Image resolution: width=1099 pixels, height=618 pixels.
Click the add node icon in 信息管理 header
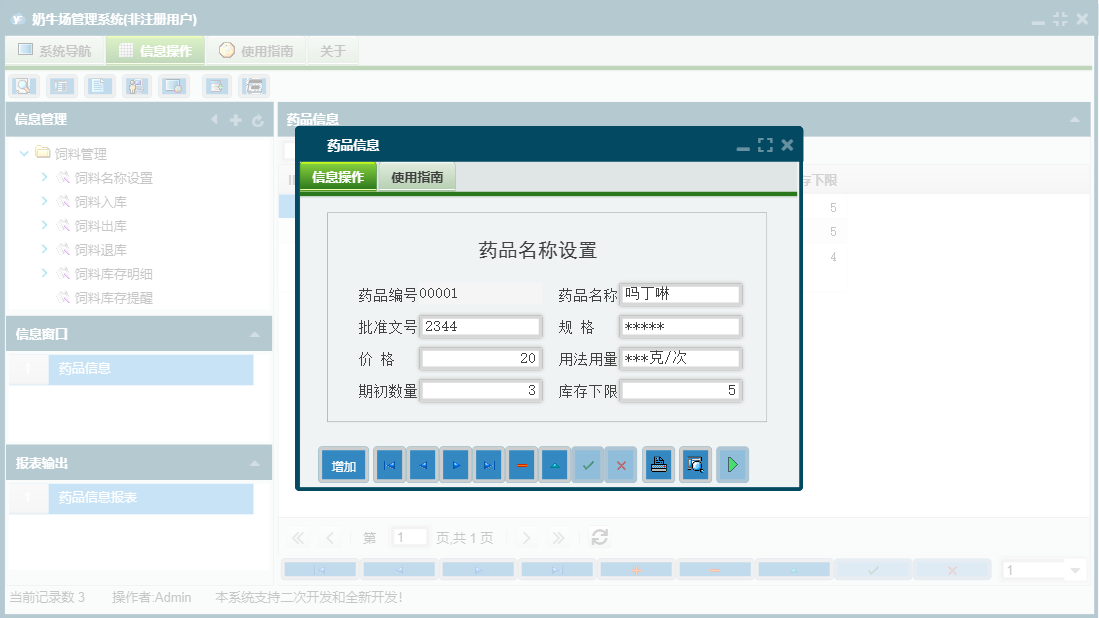click(x=233, y=119)
